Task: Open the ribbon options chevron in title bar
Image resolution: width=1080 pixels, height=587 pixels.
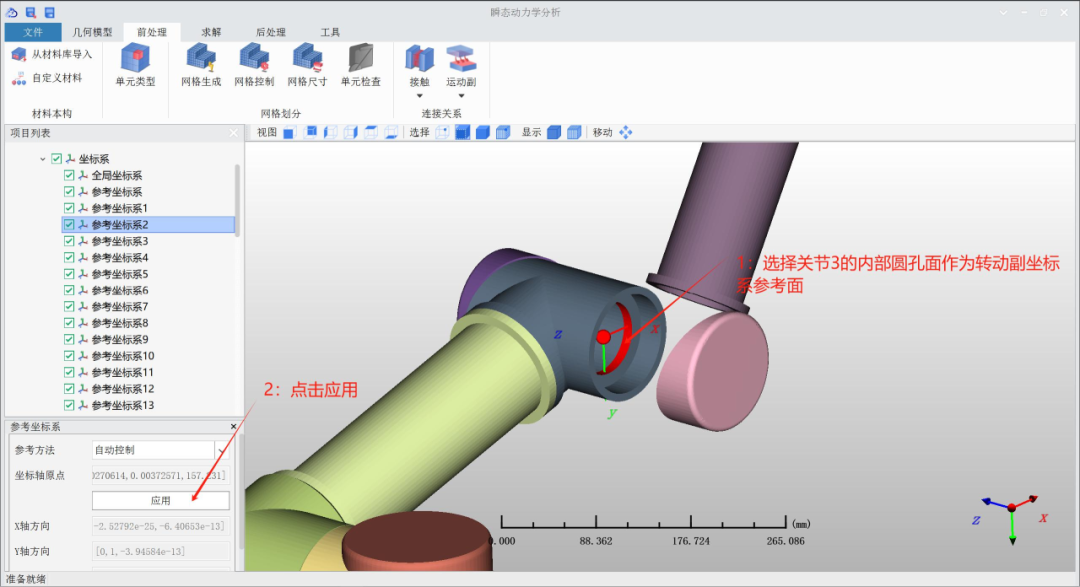Action: coord(1003,12)
